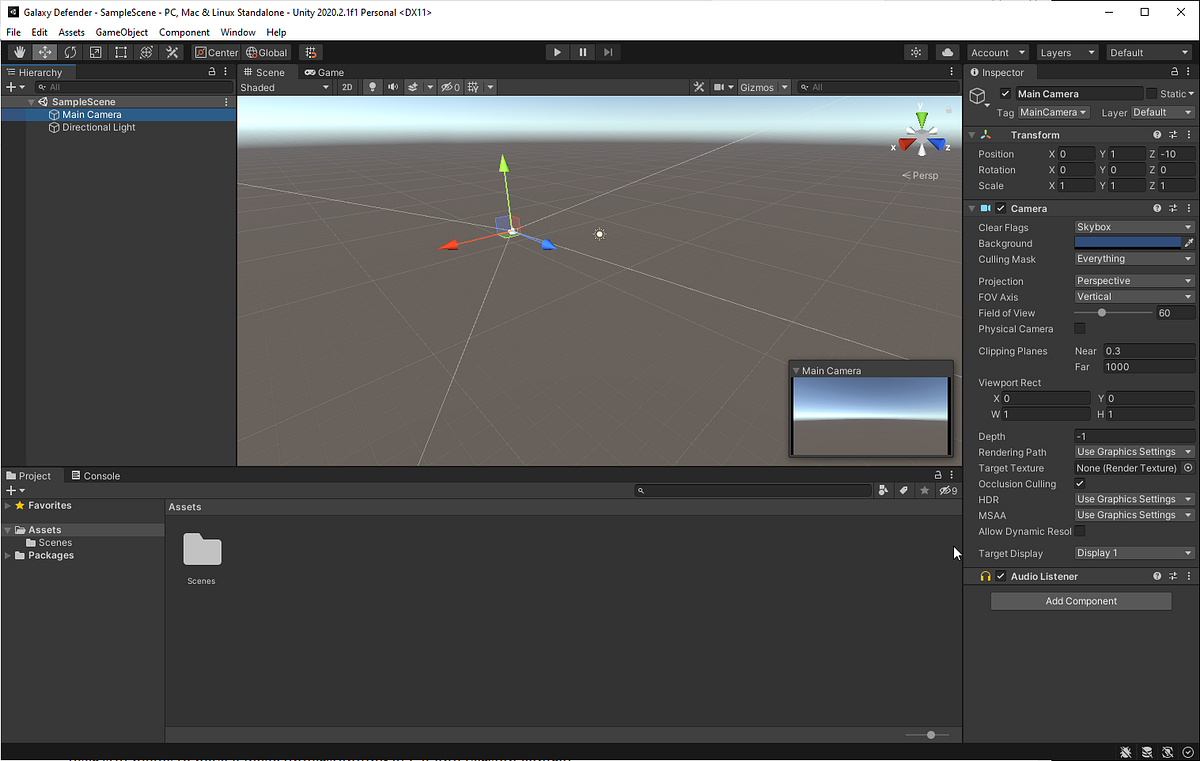Open the Clear Flags dropdown
1200x761 pixels.
(1133, 227)
